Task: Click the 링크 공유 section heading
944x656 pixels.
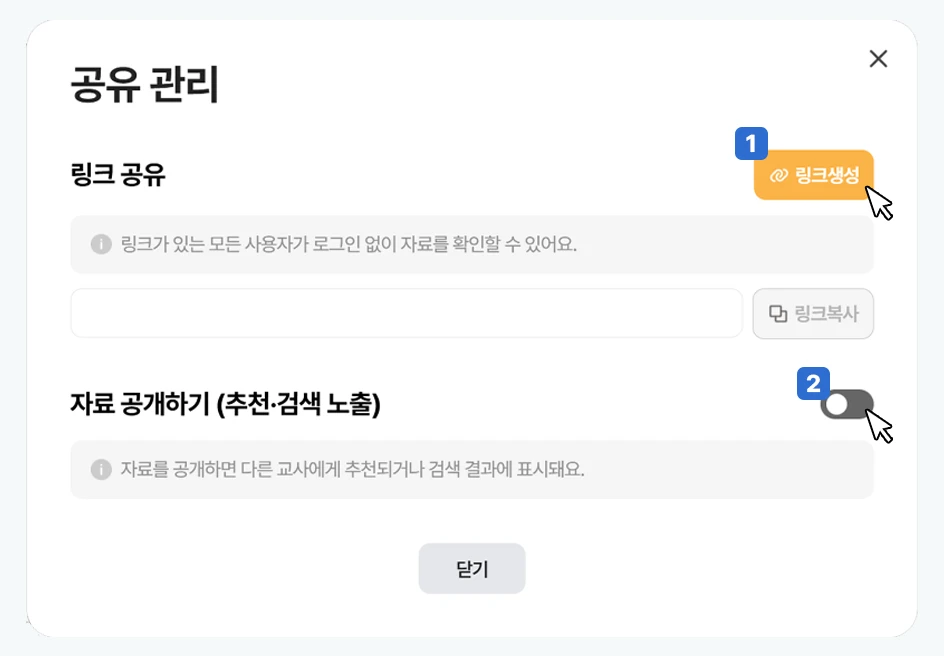Action: tap(118, 175)
